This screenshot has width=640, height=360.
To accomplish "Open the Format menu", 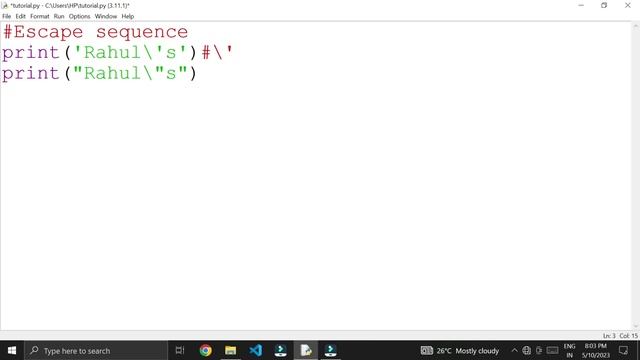I will click(40, 16).
